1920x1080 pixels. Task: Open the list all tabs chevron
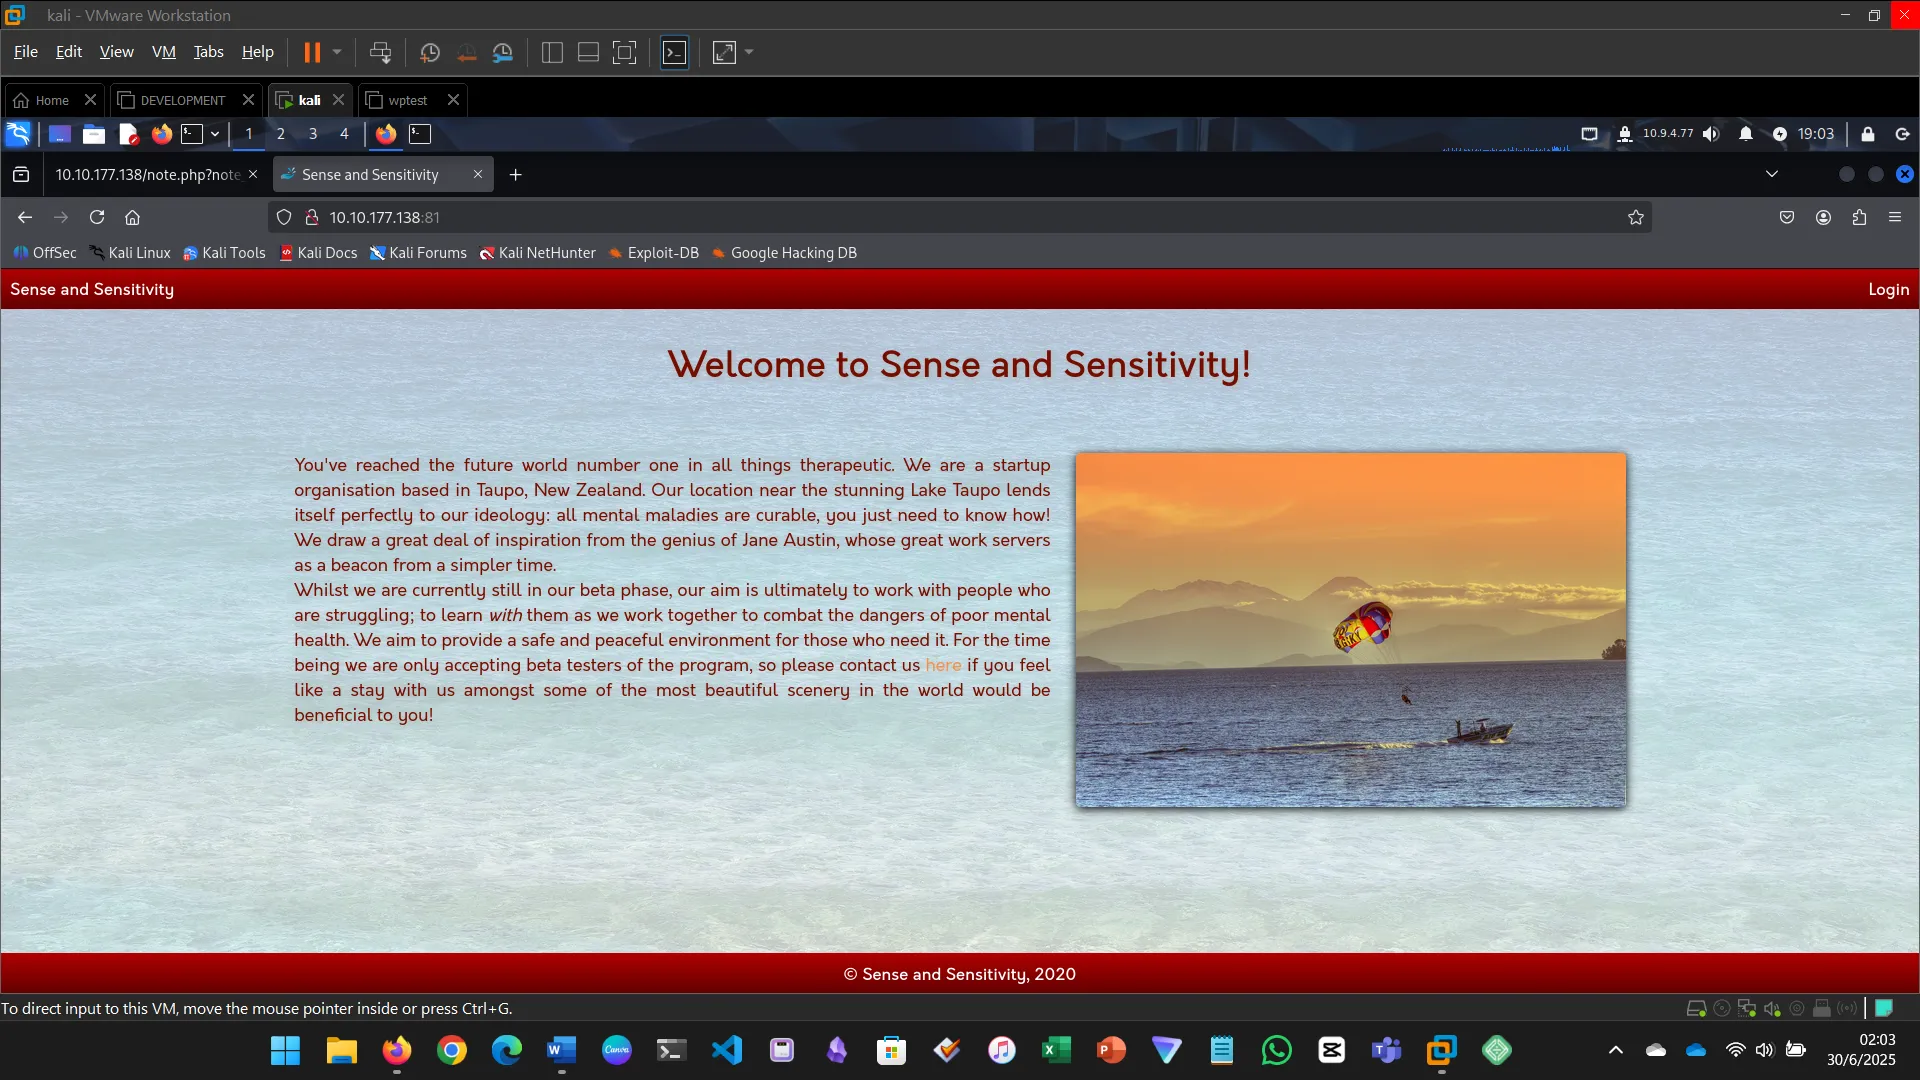1772,174
